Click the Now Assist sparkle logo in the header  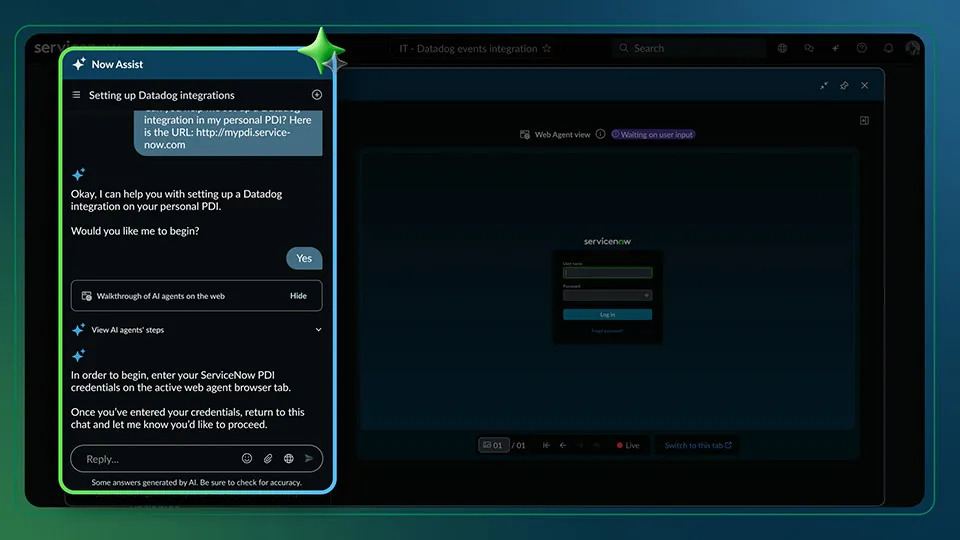(79, 64)
